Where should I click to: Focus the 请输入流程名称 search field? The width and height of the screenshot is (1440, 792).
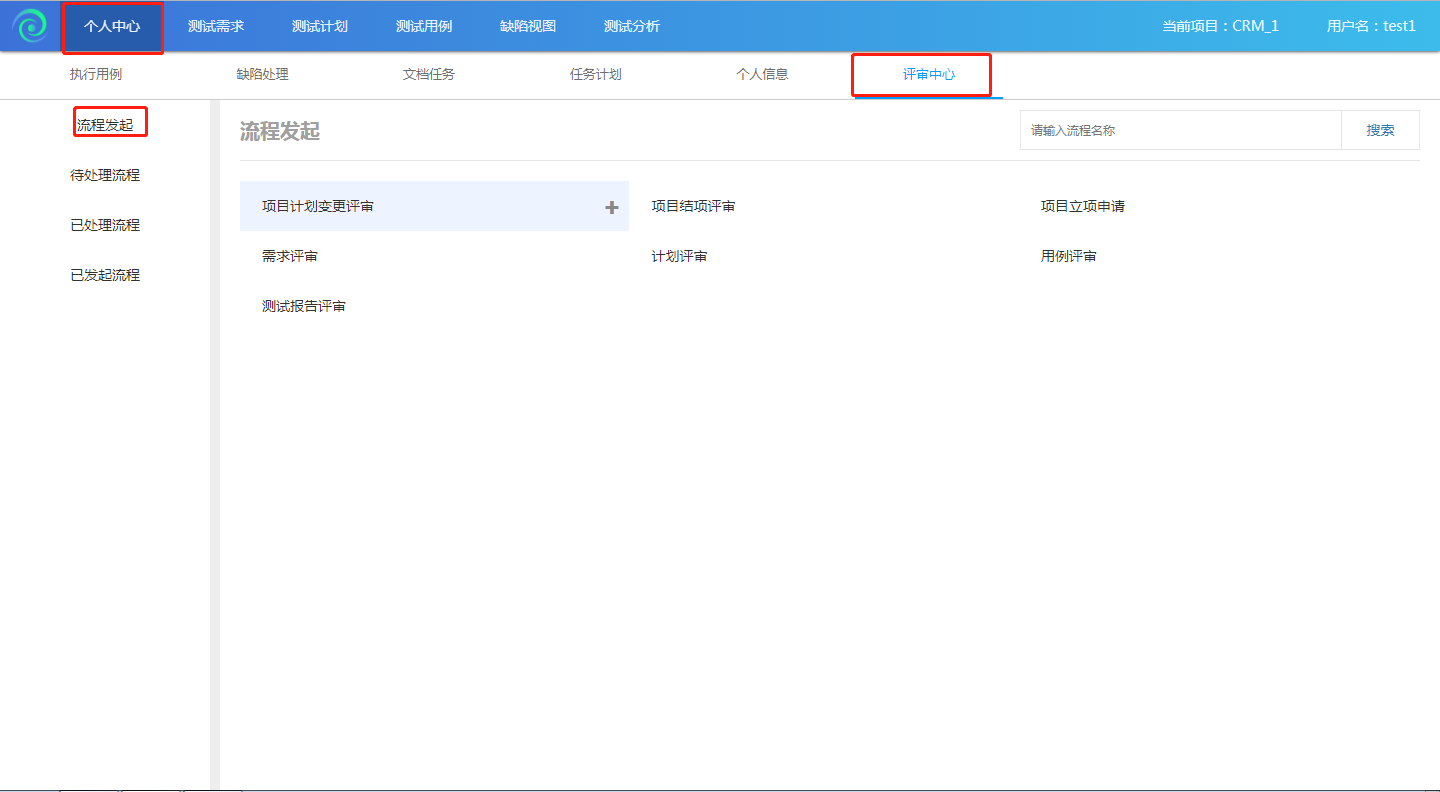[x=1180, y=131]
